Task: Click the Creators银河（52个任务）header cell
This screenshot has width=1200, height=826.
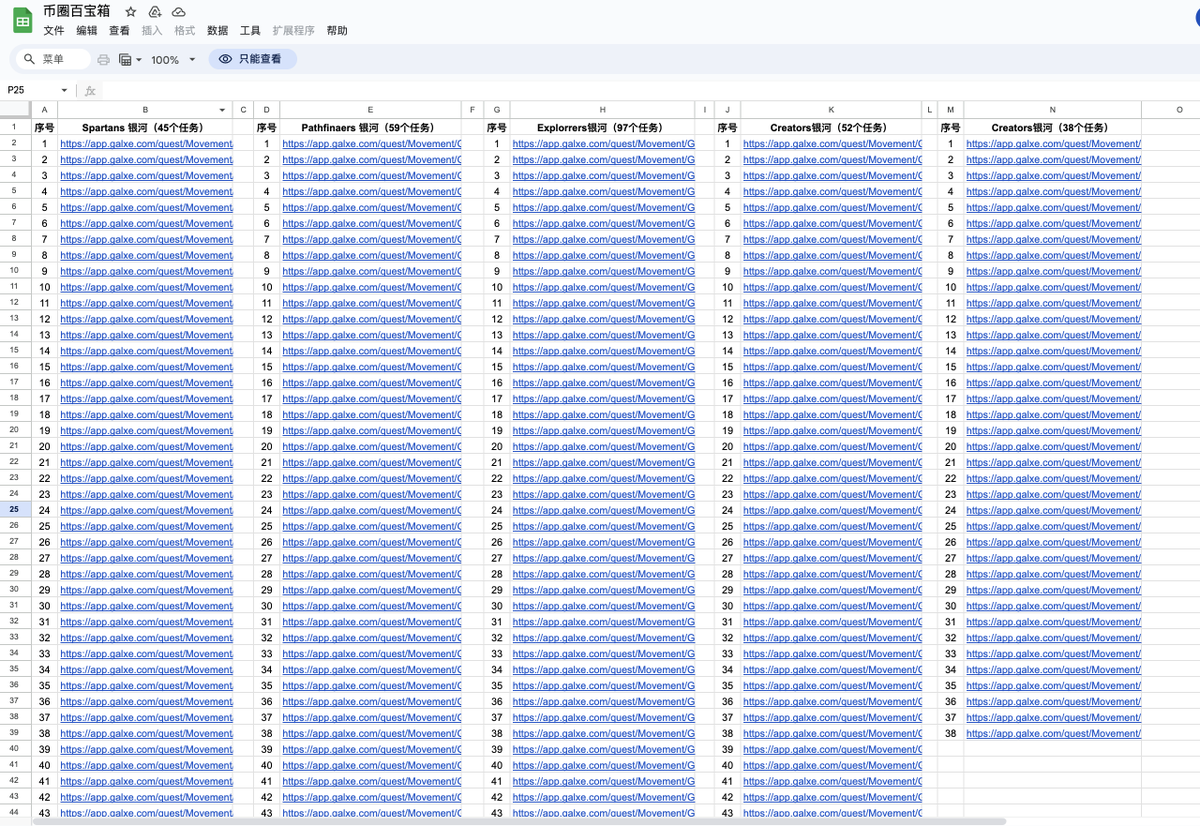Action: (x=831, y=127)
